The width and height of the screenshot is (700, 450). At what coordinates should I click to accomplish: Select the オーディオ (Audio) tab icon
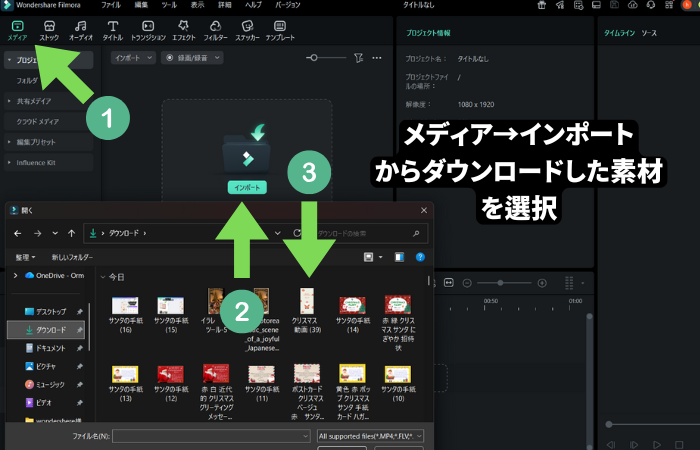(x=80, y=29)
